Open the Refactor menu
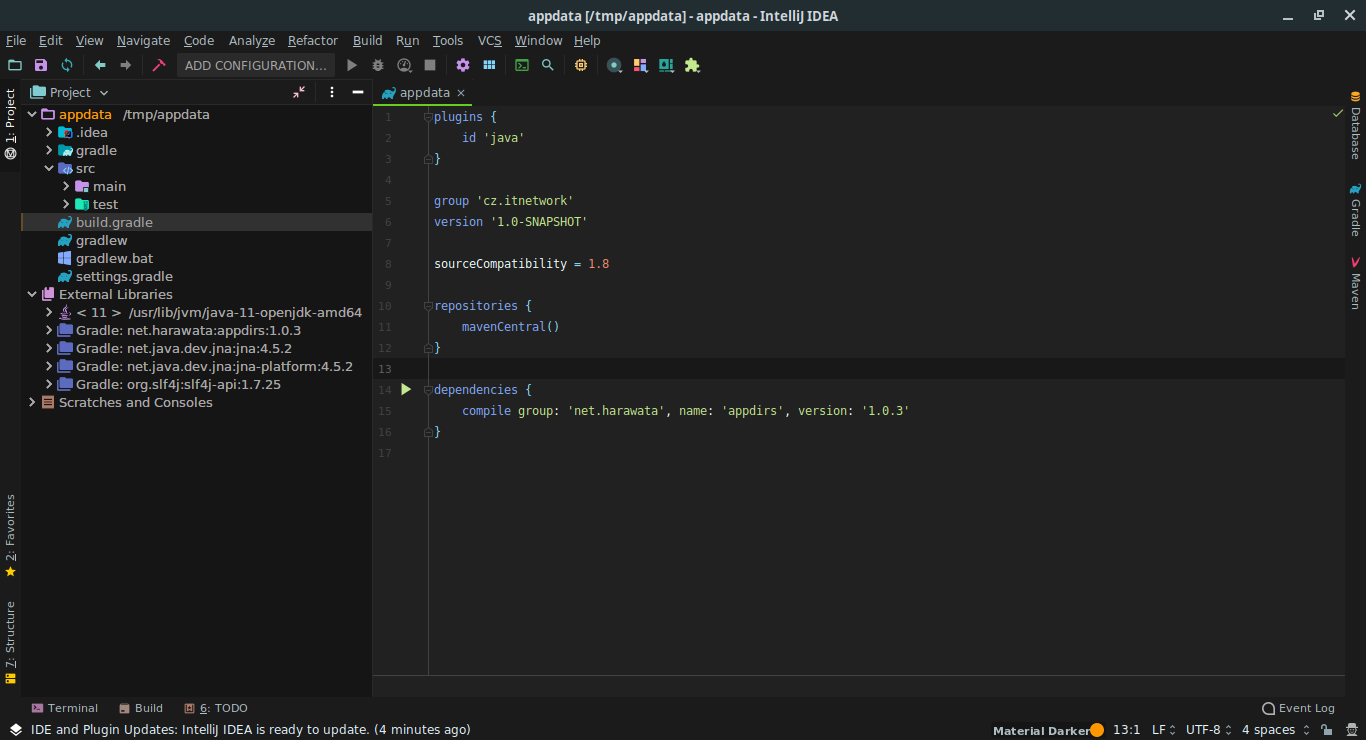 pyautogui.click(x=312, y=40)
